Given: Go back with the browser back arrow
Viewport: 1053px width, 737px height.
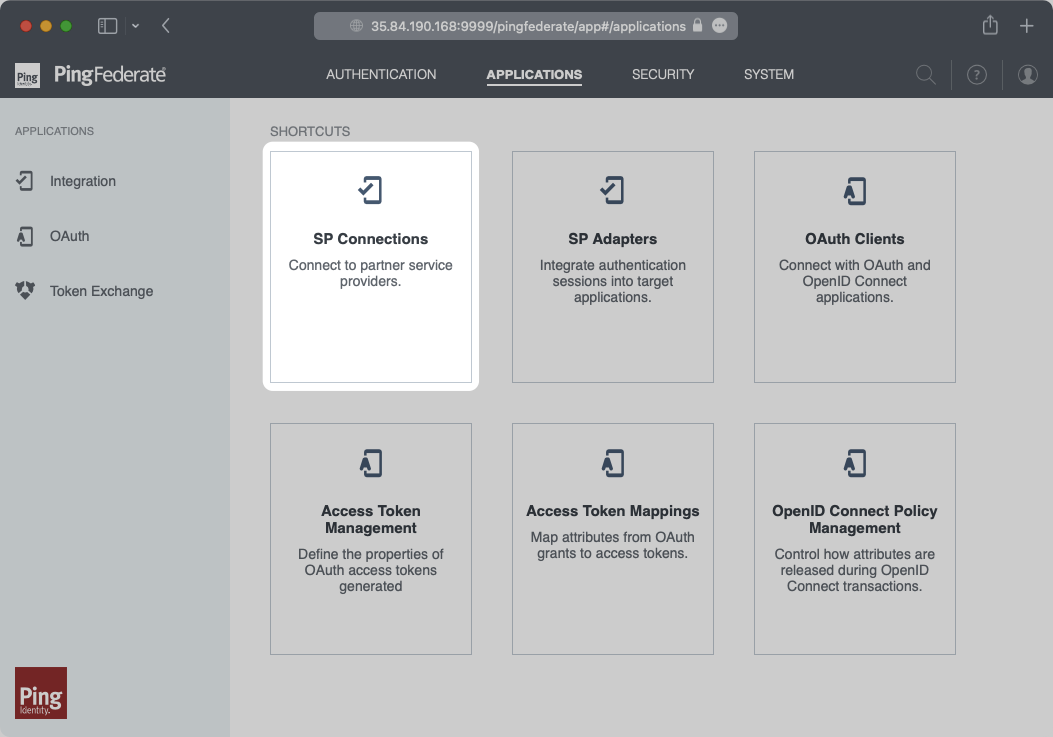Looking at the screenshot, I should click(166, 26).
